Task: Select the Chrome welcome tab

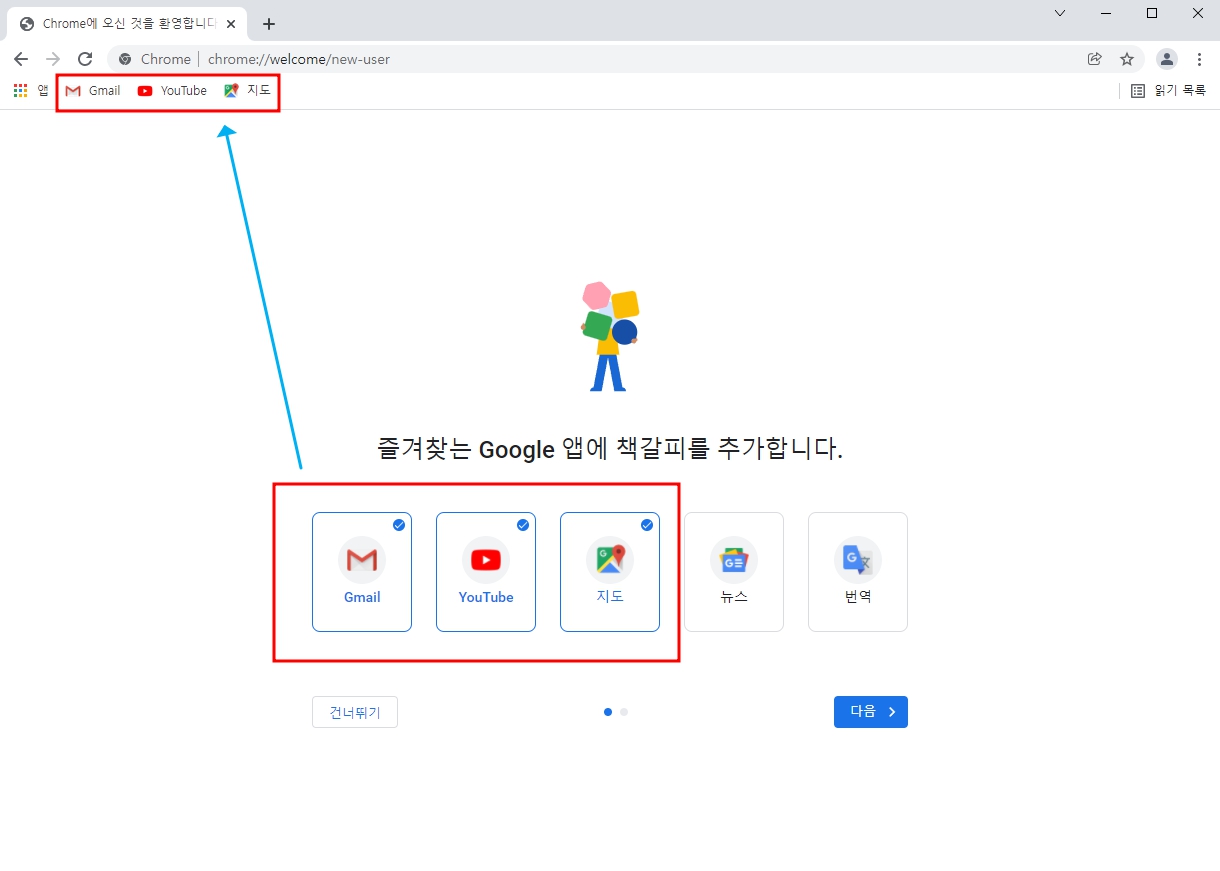Action: point(128,24)
